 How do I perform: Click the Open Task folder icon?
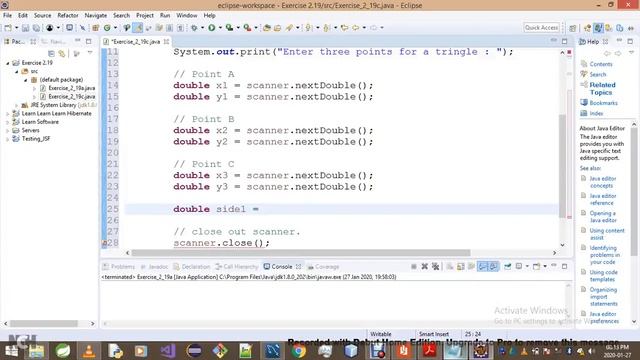pos(278,28)
